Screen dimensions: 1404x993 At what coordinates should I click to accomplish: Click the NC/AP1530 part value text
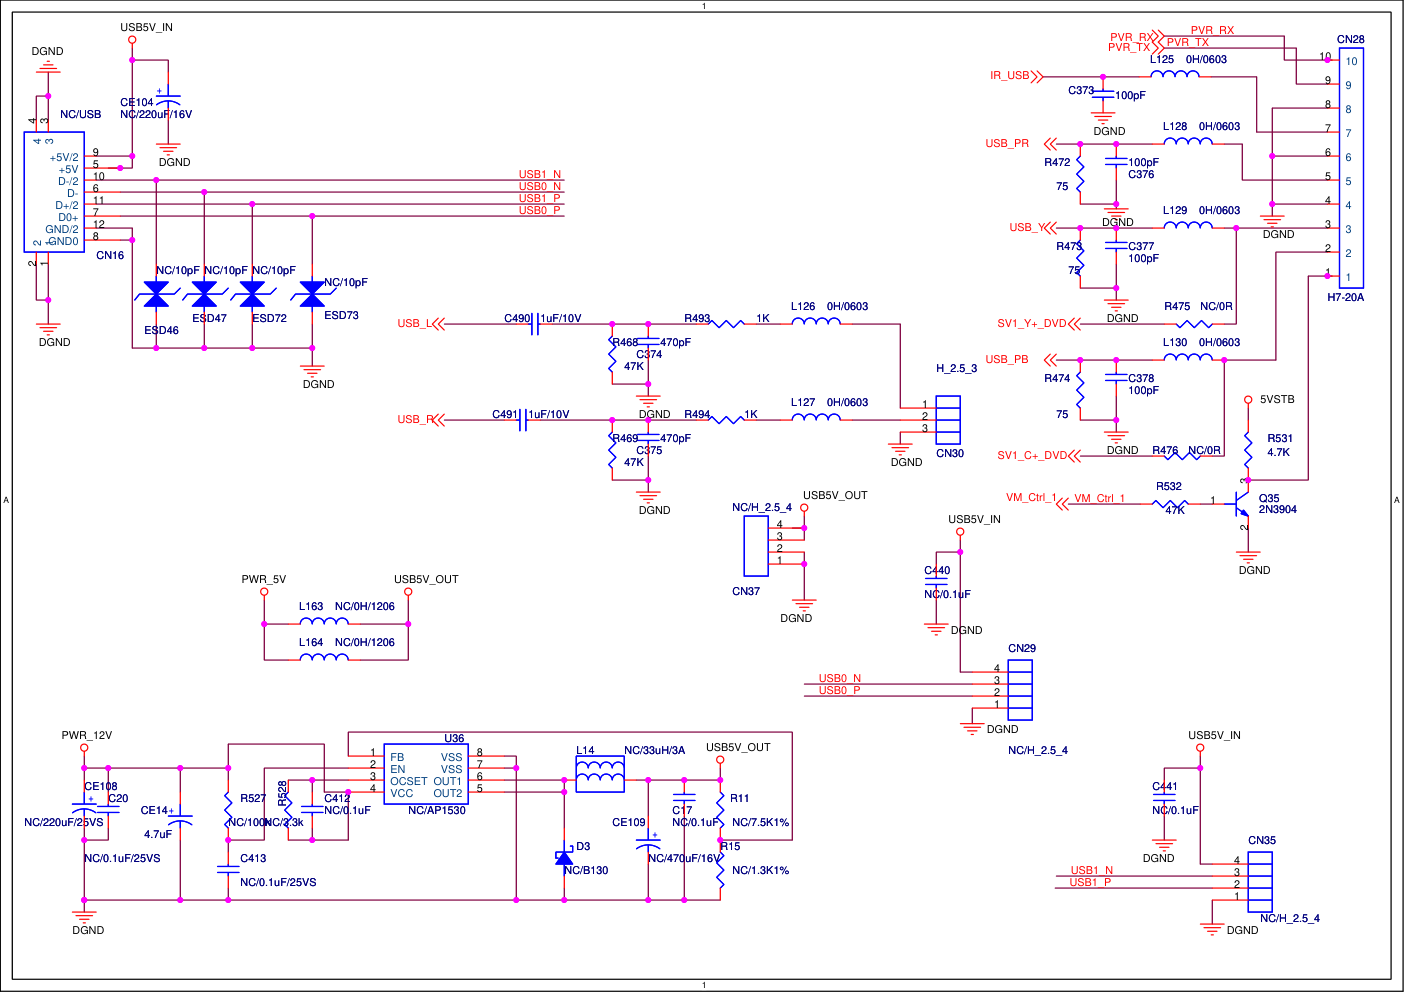(x=437, y=810)
